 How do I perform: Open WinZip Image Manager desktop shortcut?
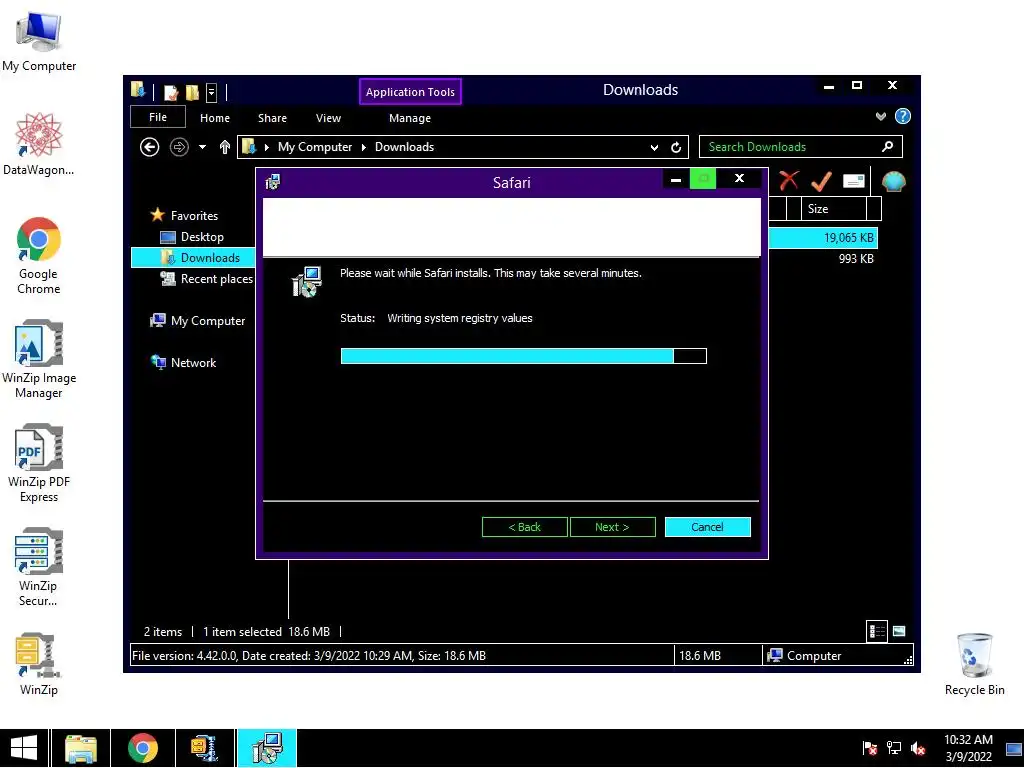(39, 359)
